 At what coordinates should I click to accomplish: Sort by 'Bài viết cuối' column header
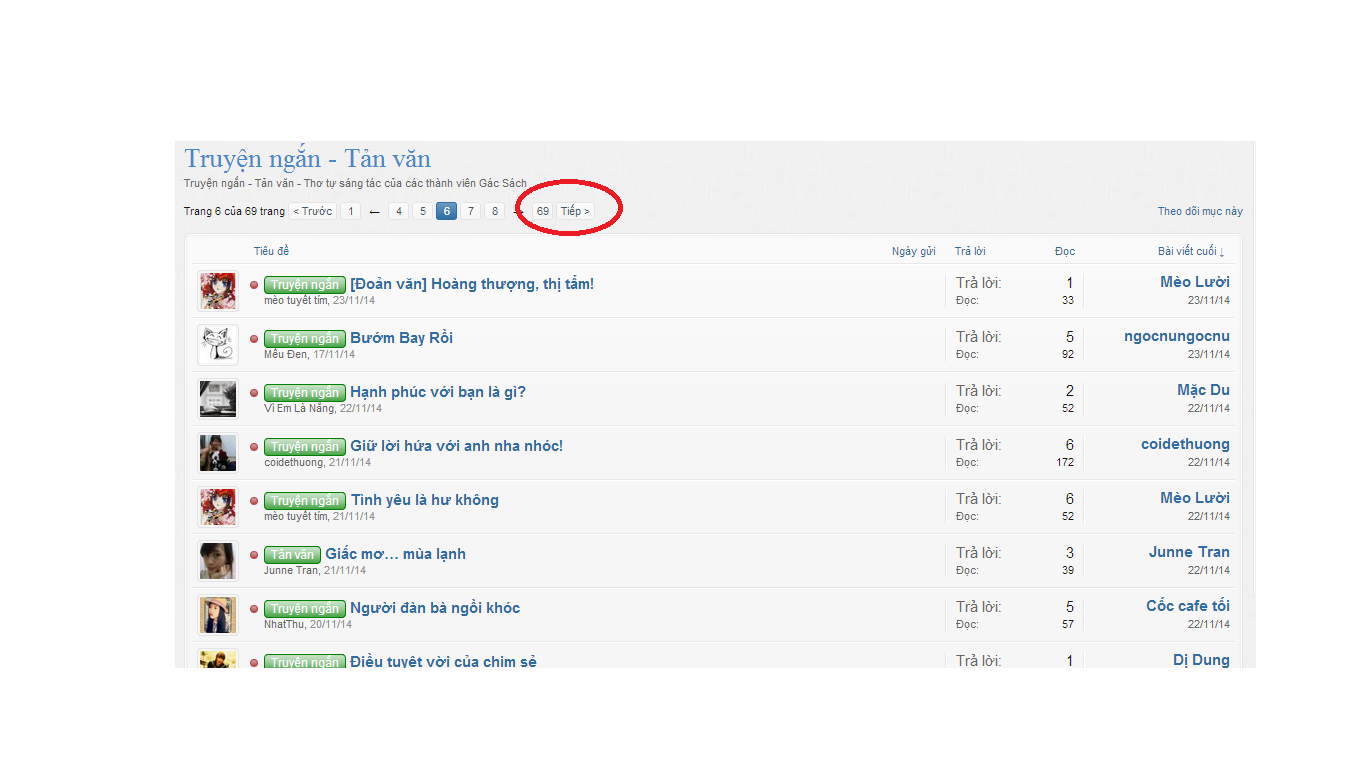coord(1191,251)
